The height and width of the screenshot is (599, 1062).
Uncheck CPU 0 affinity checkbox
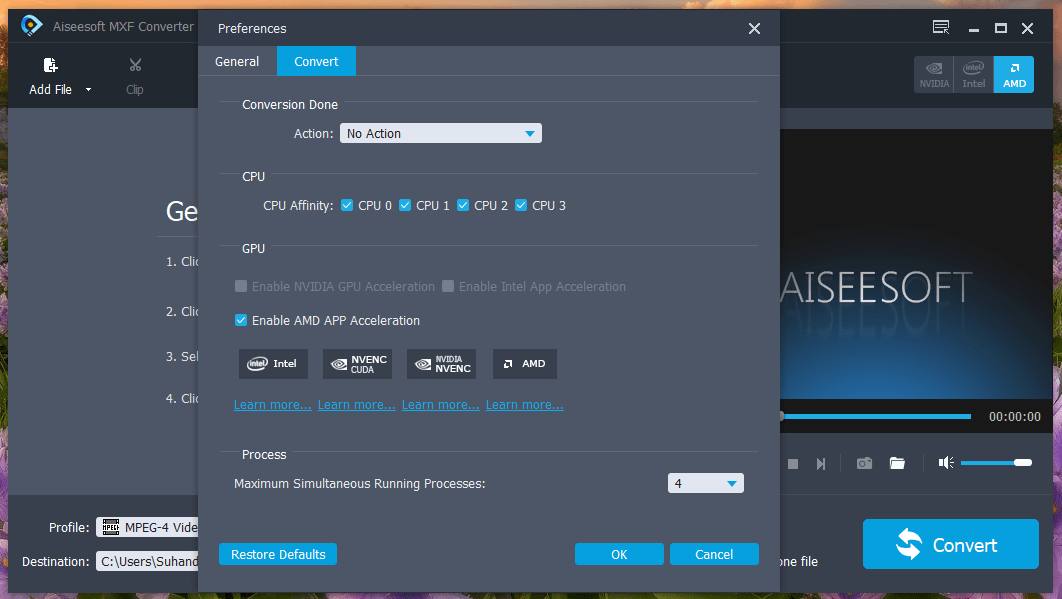tap(347, 205)
